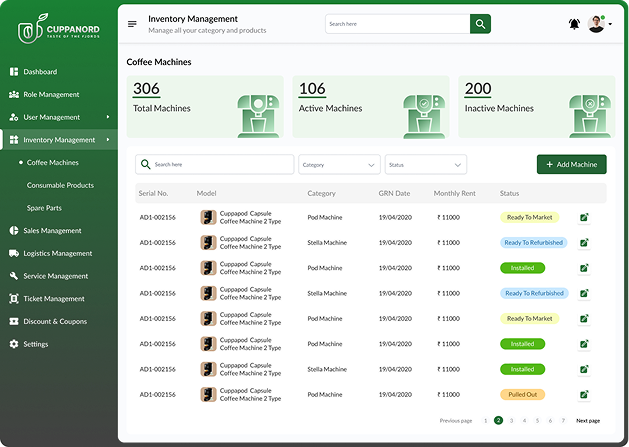Click the User Management icon
The image size is (629, 447).
(14, 117)
